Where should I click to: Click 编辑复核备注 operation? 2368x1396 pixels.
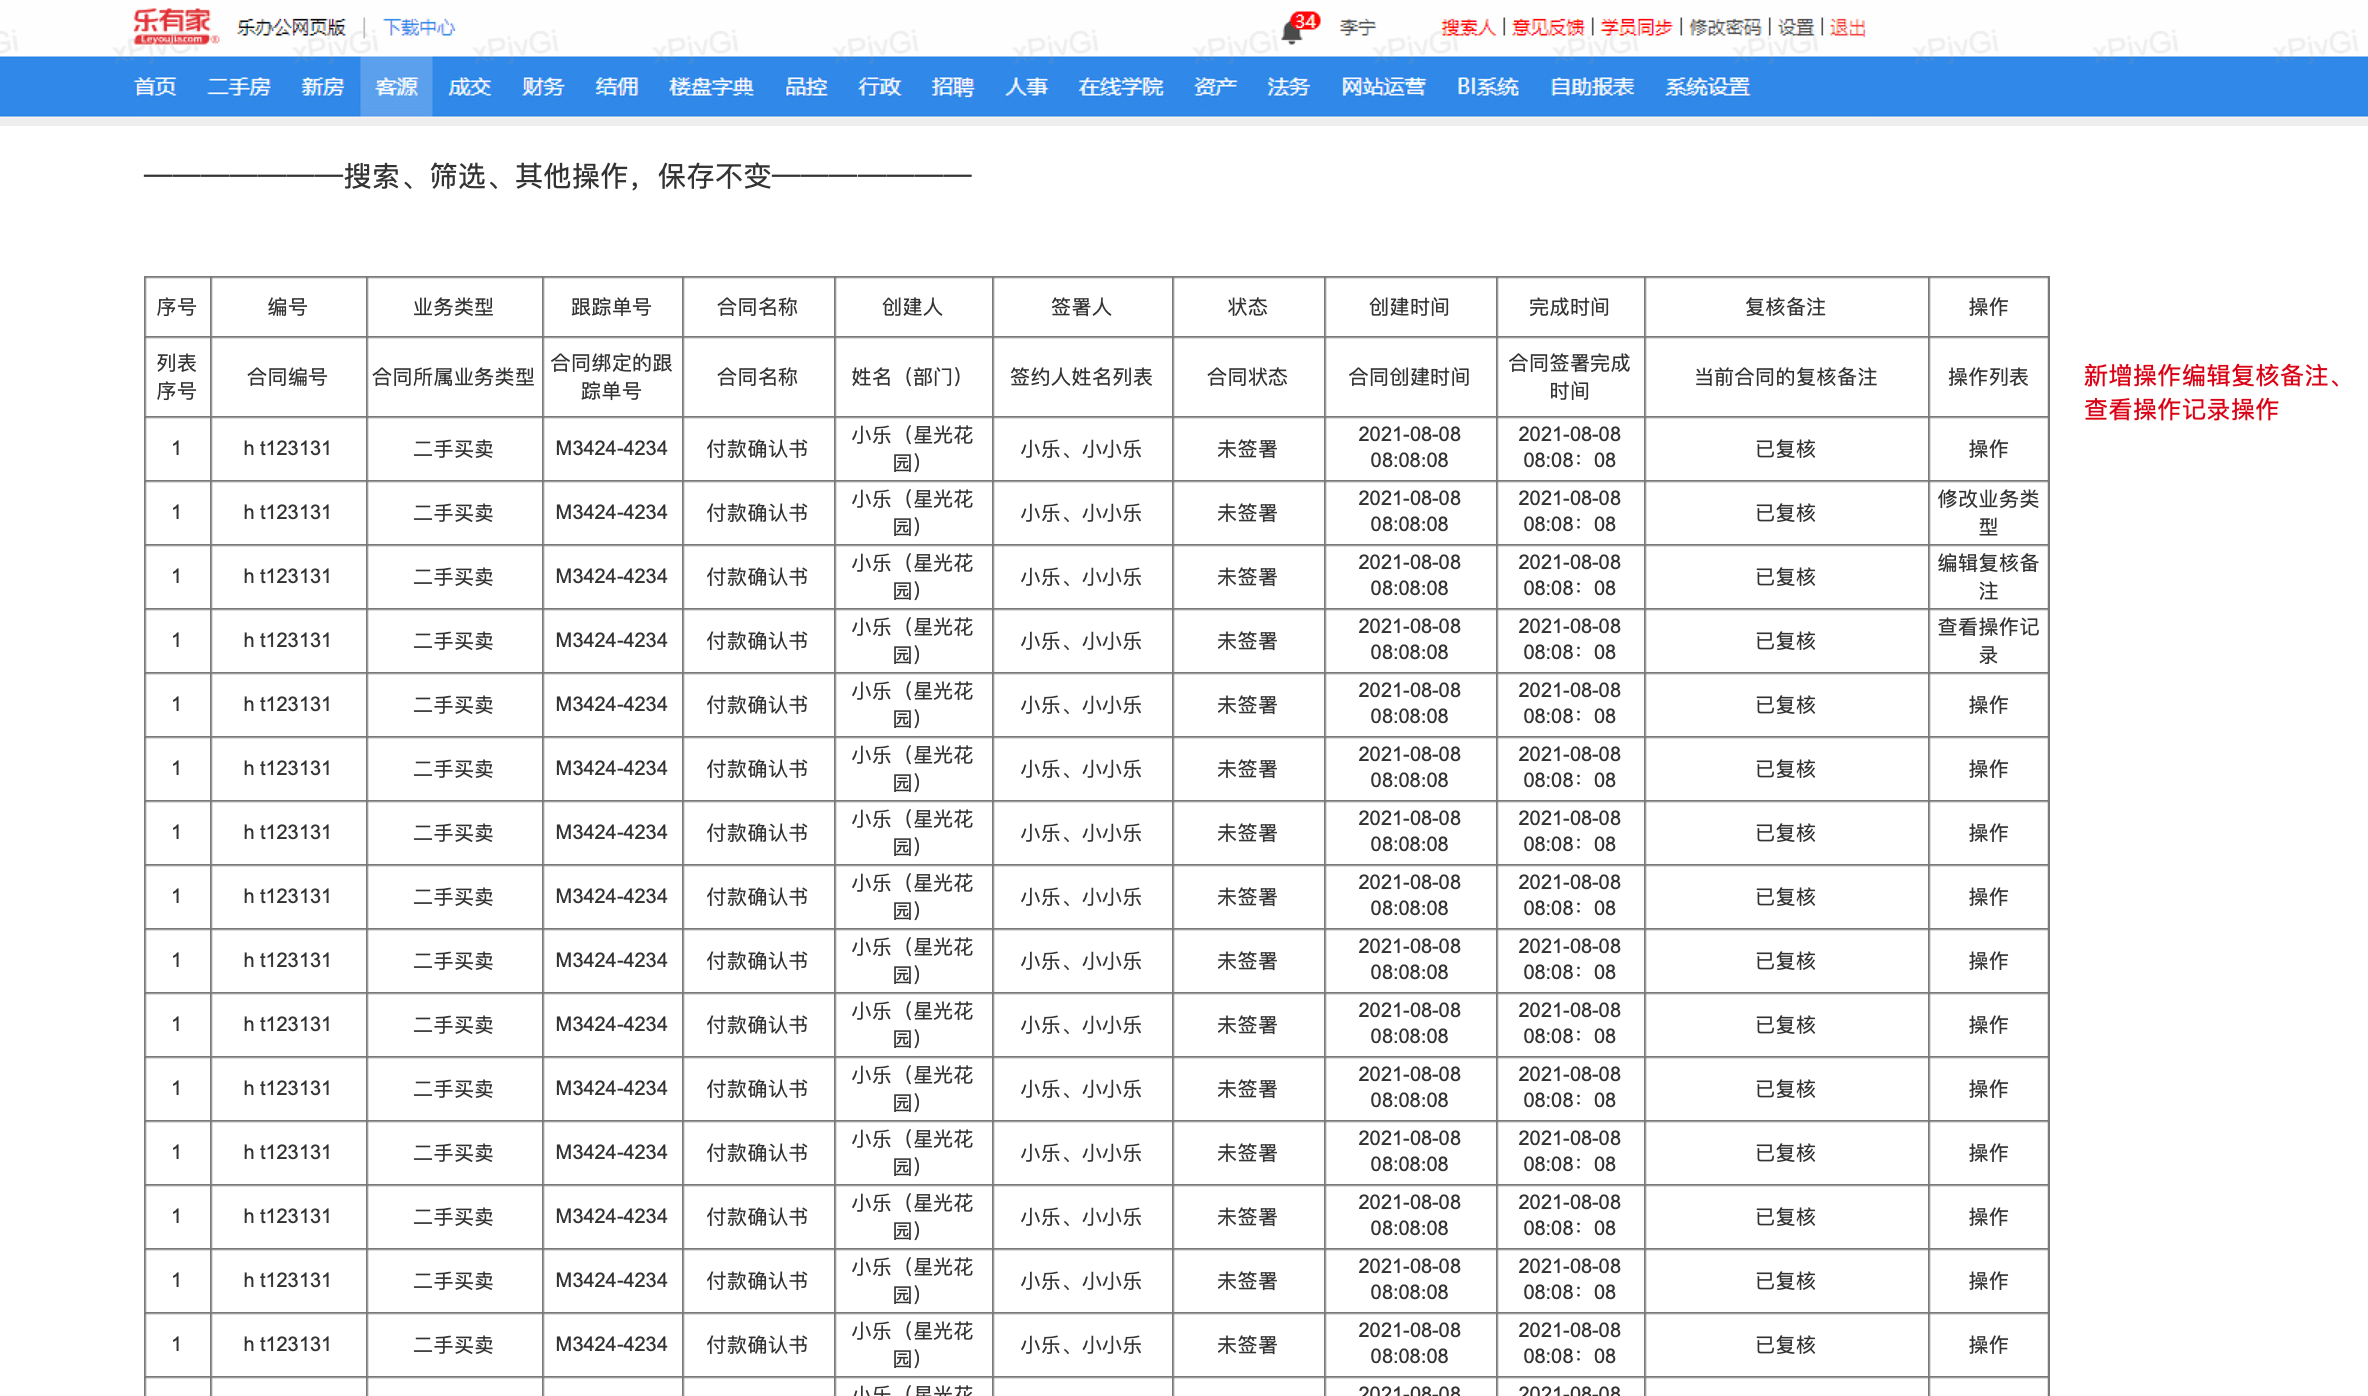click(1988, 577)
